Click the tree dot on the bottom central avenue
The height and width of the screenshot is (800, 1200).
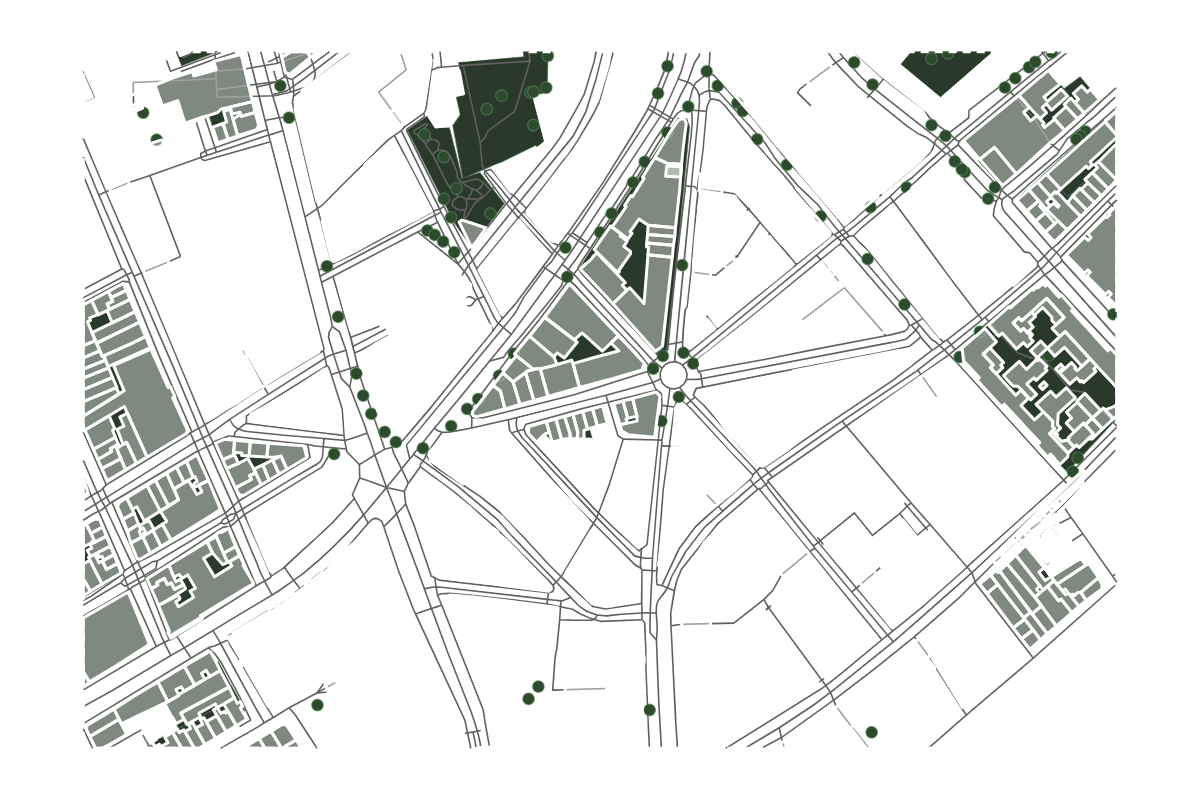click(x=649, y=709)
